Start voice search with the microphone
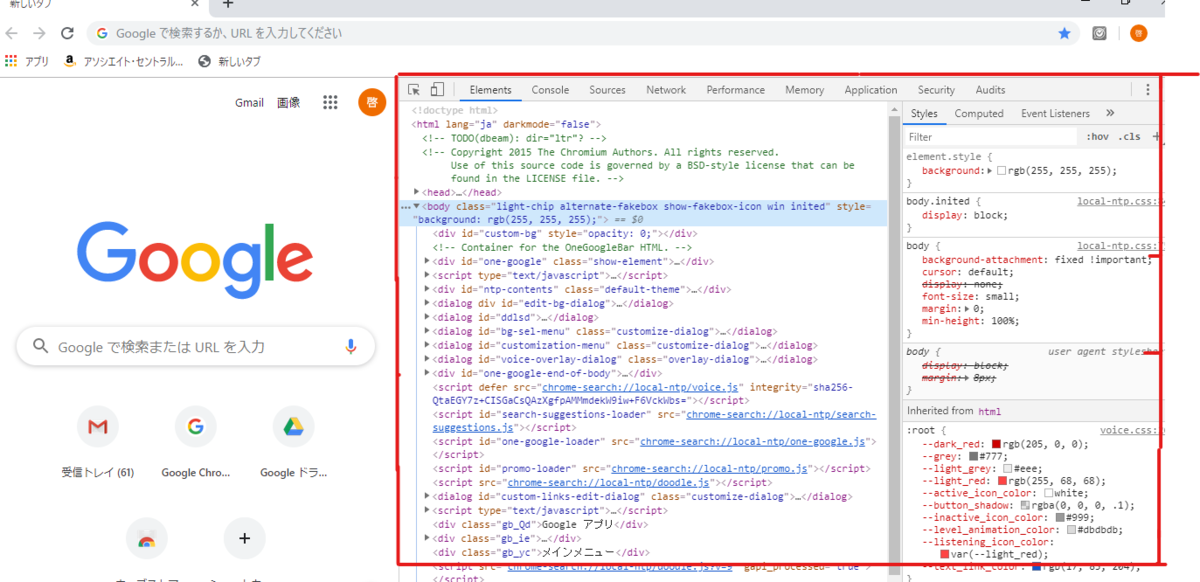This screenshot has height=582, width=1200. point(351,346)
